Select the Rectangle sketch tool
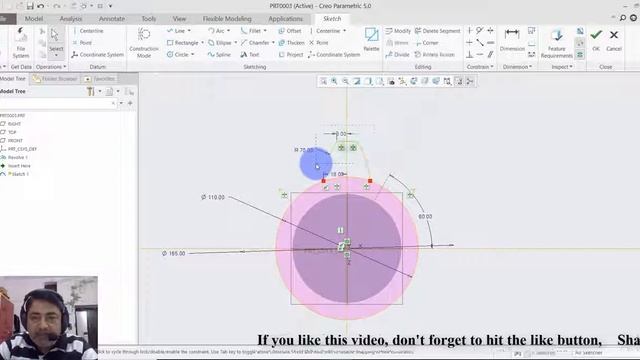 click(182, 43)
